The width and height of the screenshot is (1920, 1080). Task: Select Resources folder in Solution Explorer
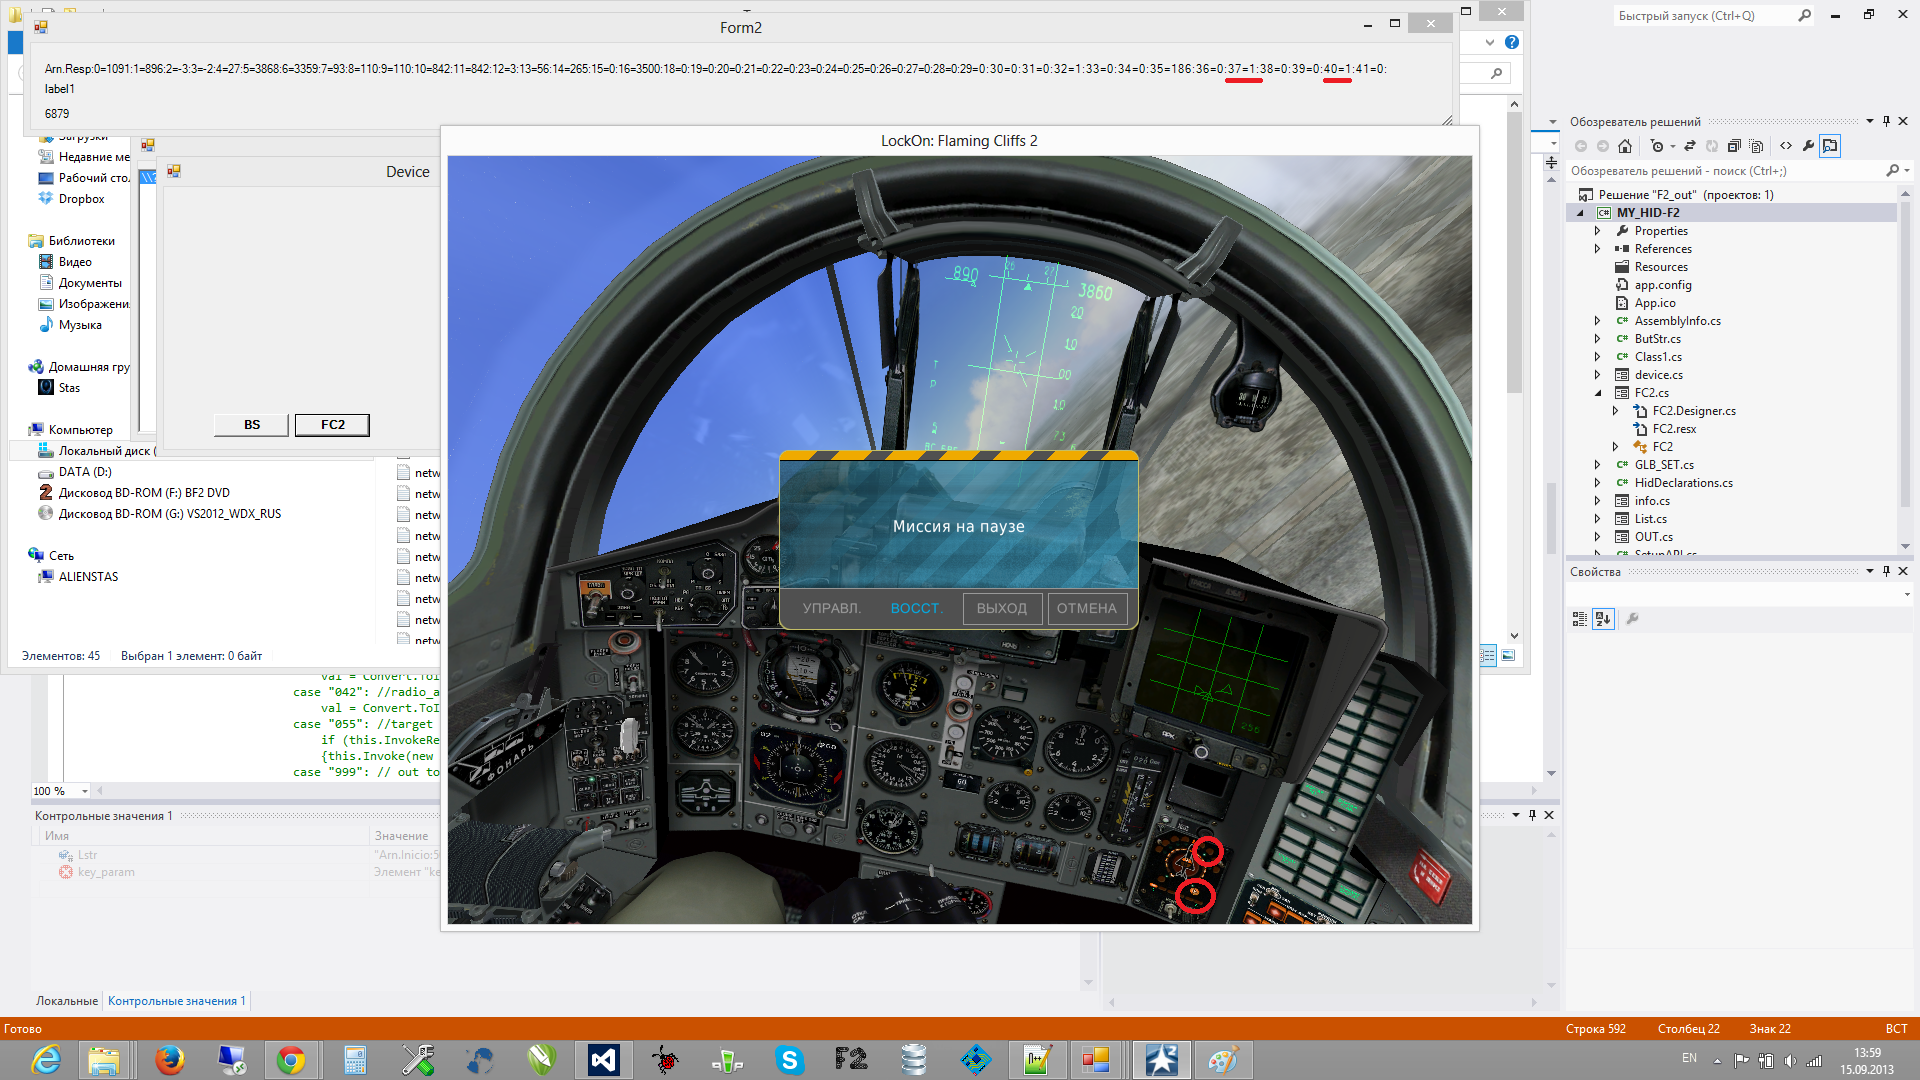[x=1661, y=267]
